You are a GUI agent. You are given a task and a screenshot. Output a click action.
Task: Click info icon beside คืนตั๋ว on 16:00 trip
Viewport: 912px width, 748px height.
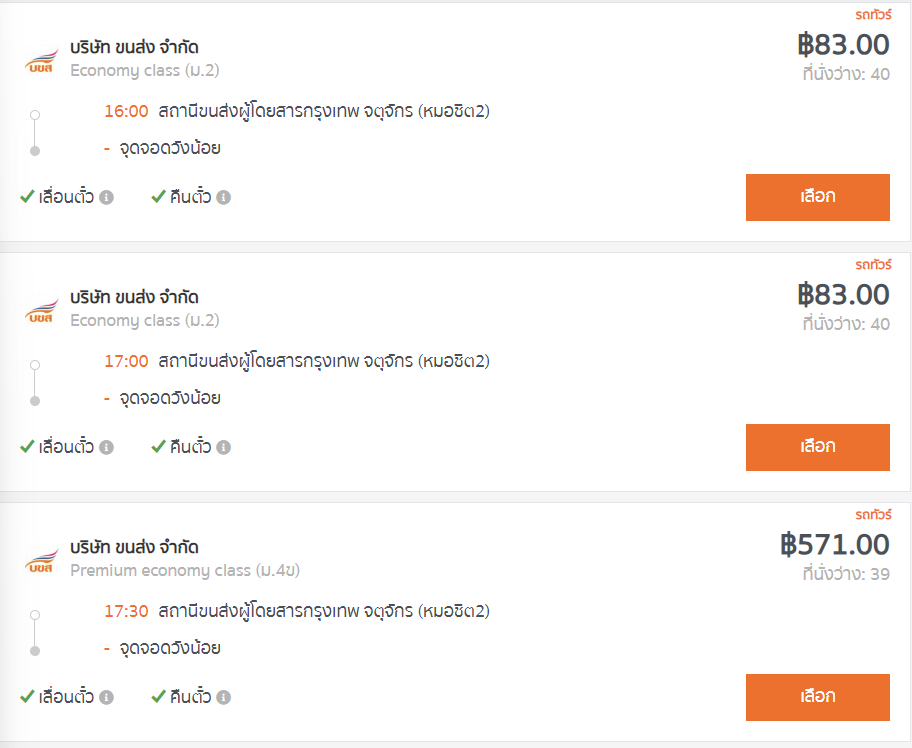[x=224, y=198]
